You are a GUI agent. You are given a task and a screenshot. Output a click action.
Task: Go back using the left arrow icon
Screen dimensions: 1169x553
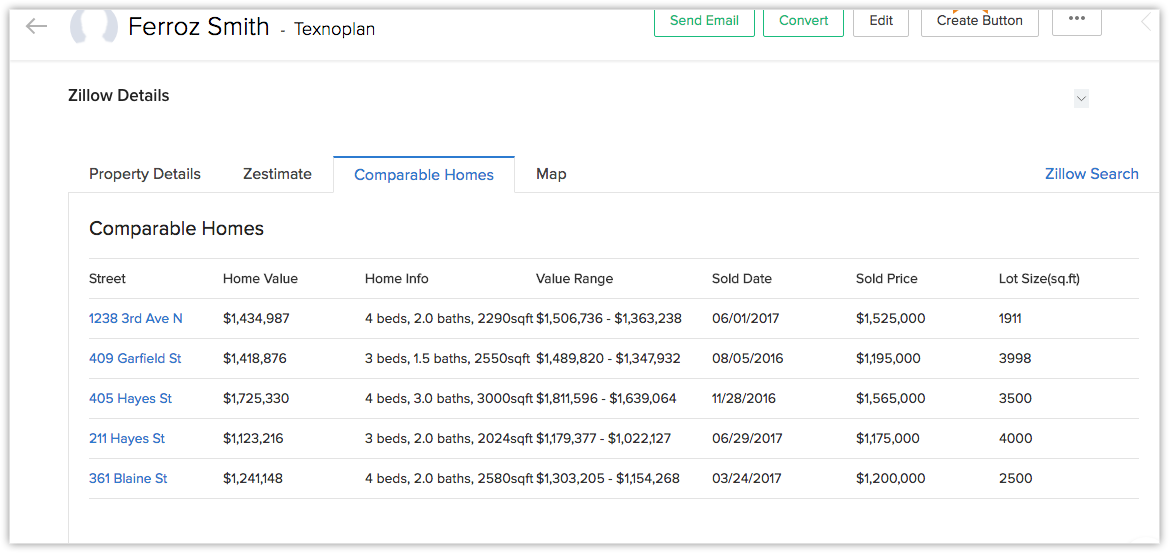click(36, 26)
